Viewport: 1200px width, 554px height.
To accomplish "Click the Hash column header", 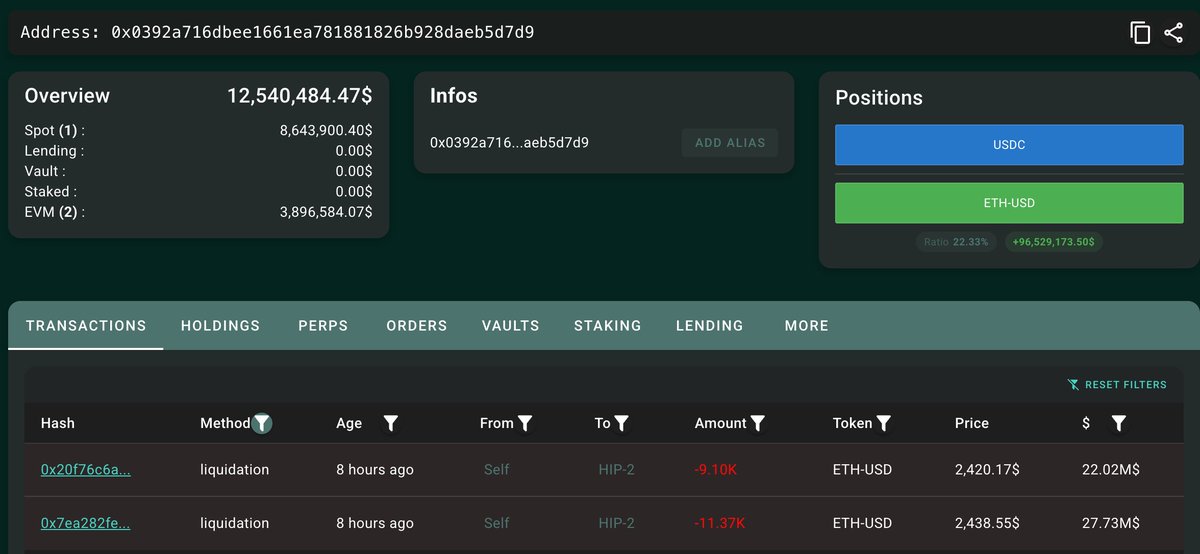I will (57, 423).
